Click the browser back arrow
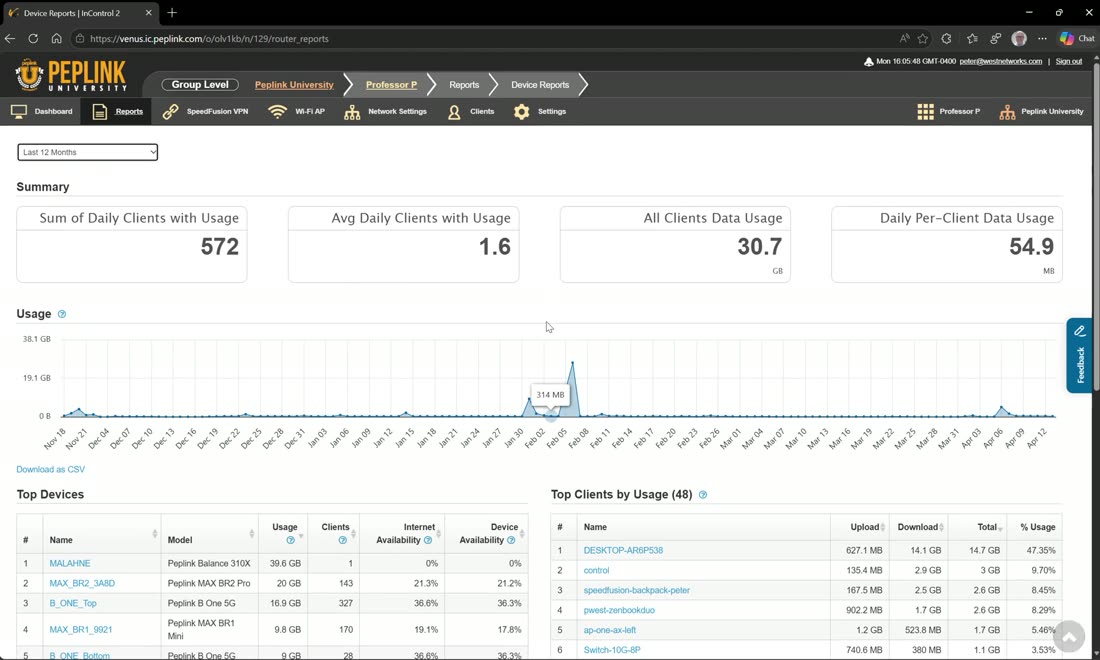The height and width of the screenshot is (660, 1100). point(10,39)
